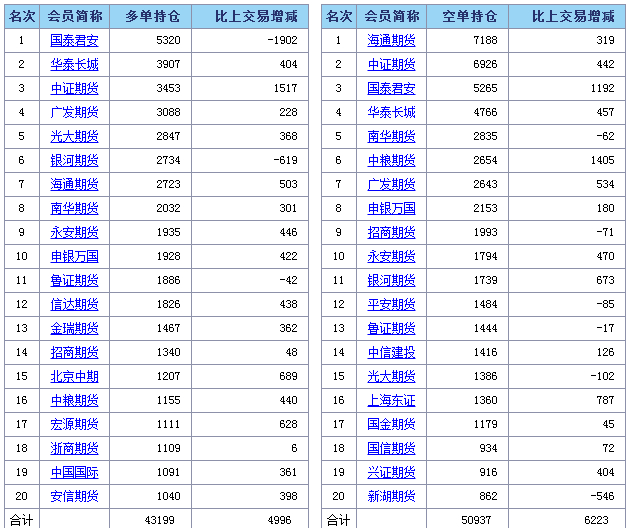Click 光大期货 link in 空单持仓 table
This screenshot has width=630, height=528.
(391, 376)
